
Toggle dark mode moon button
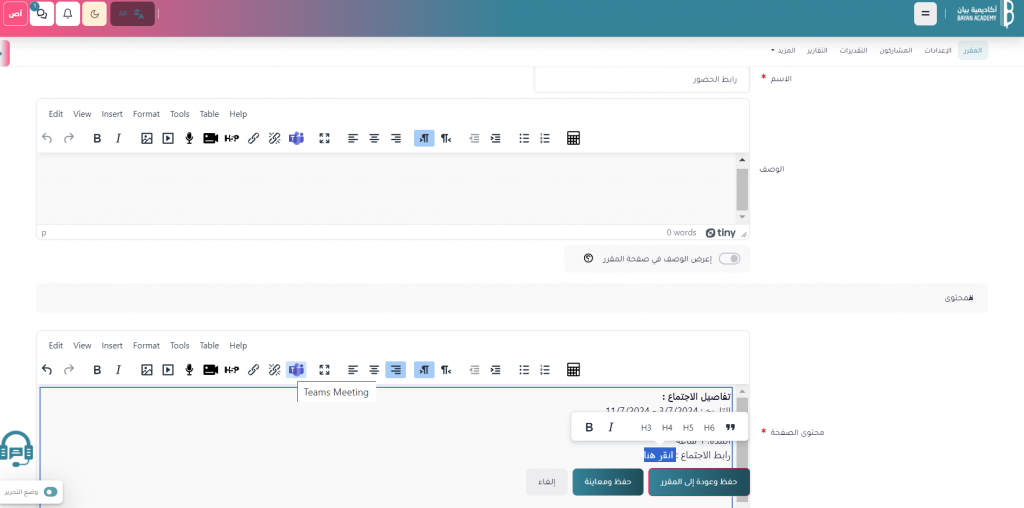(94, 14)
